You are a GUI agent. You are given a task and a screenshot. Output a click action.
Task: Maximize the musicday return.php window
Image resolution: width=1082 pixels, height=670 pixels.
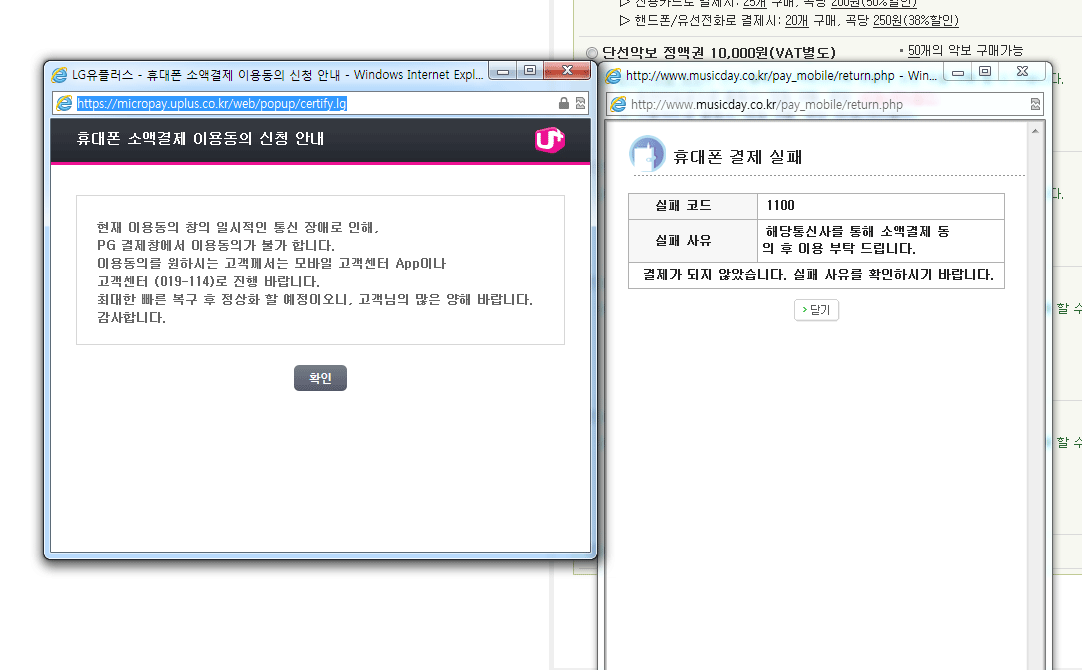985,72
